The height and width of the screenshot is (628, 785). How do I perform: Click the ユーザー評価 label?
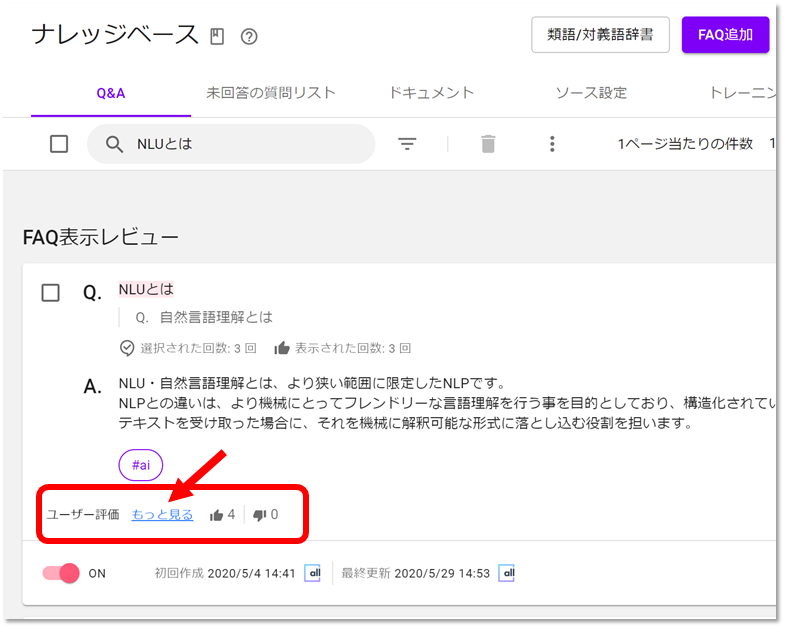pos(83,515)
